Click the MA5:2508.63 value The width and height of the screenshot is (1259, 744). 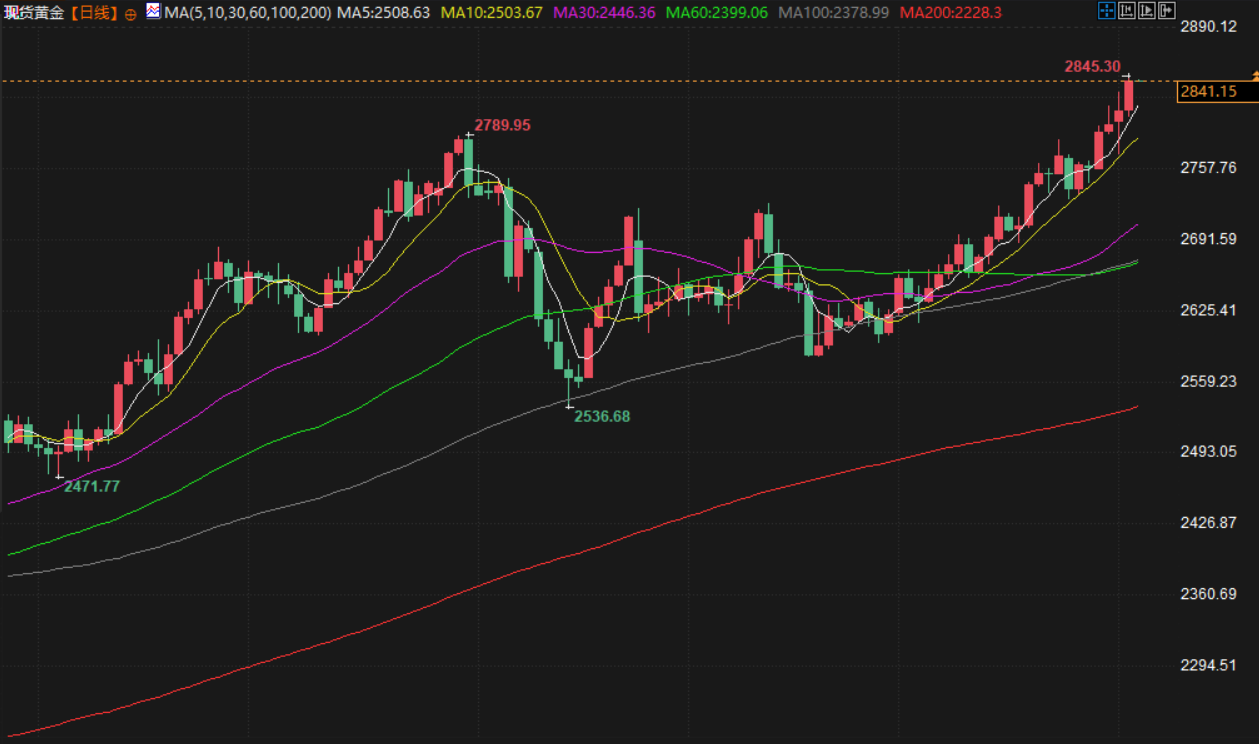point(384,13)
